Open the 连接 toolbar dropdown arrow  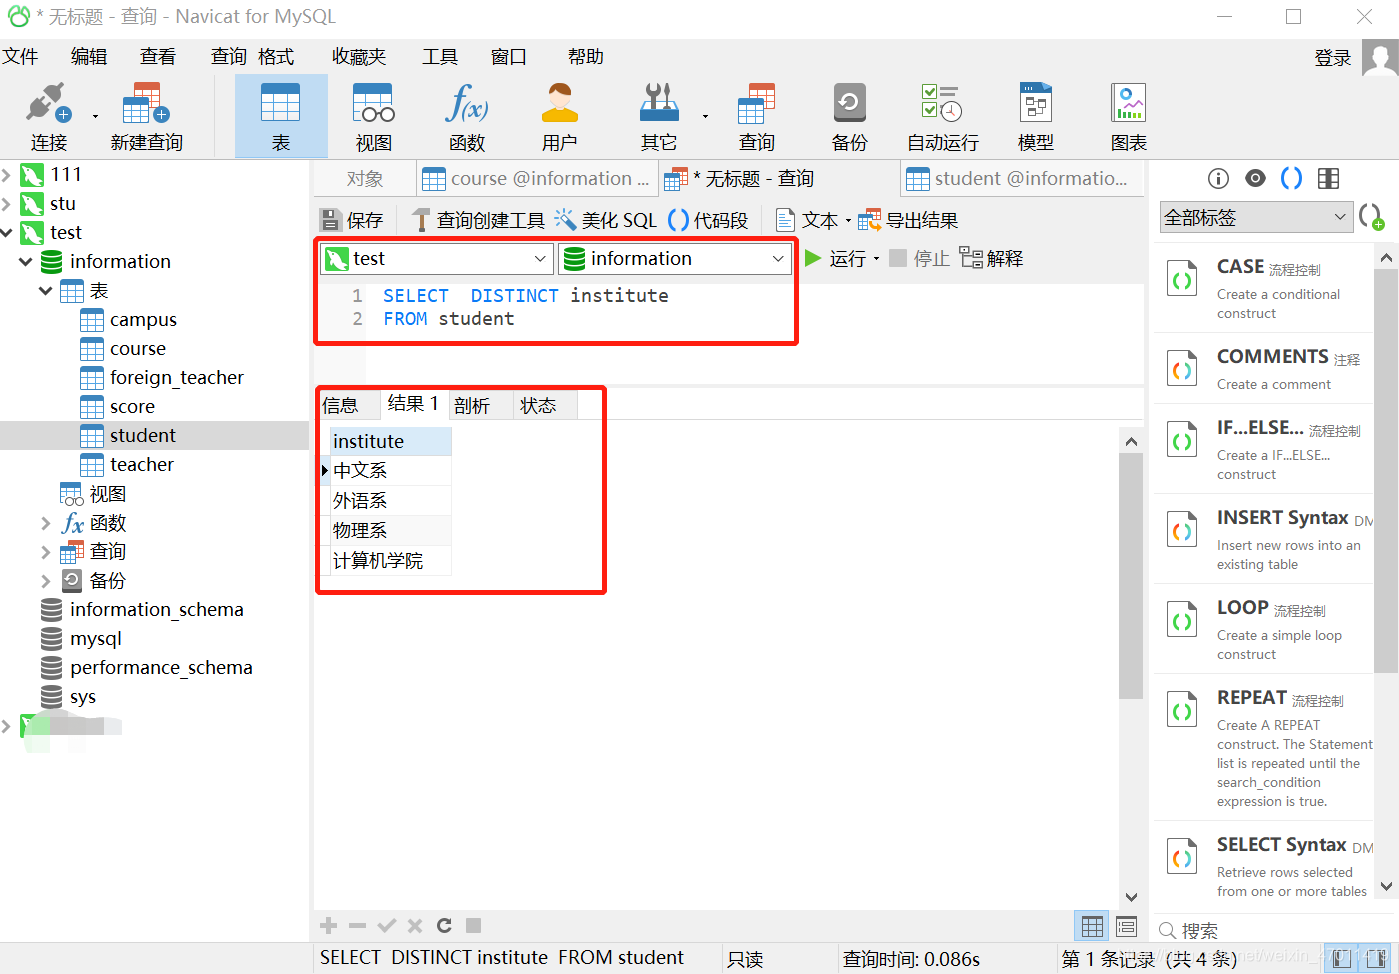[95, 117]
